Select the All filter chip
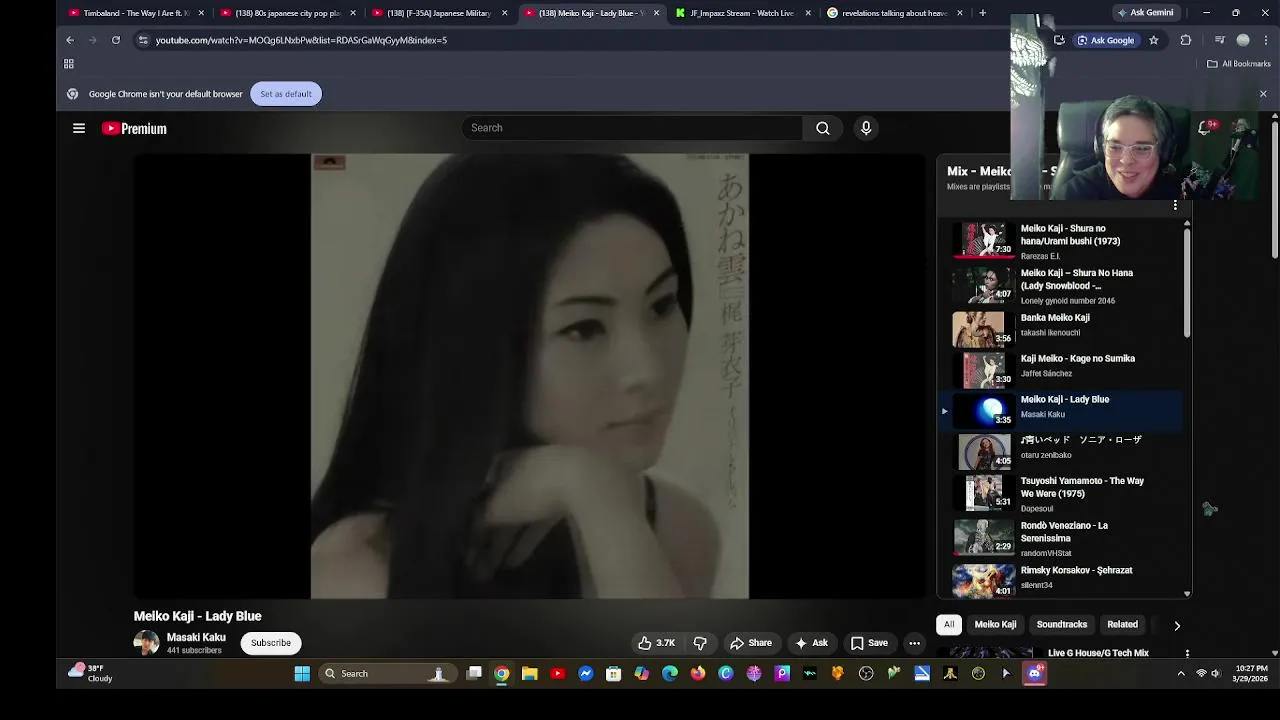The height and width of the screenshot is (720, 1280). 949,624
